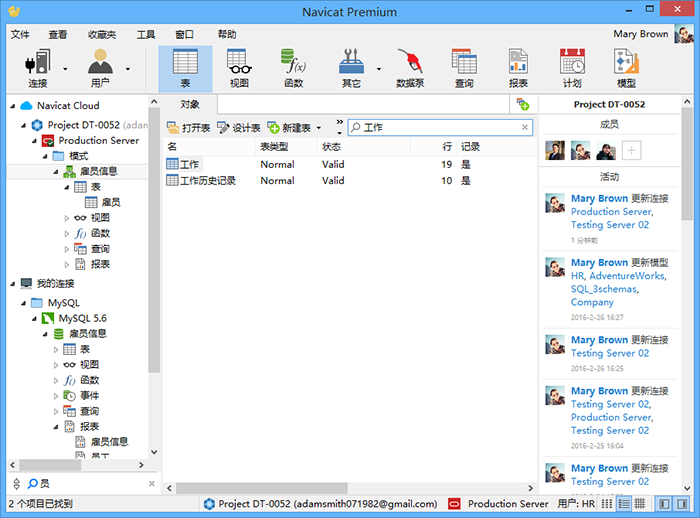Collapse the 我的连接 tree node
Image resolution: width=700 pixels, height=518 pixels.
pos(12,284)
